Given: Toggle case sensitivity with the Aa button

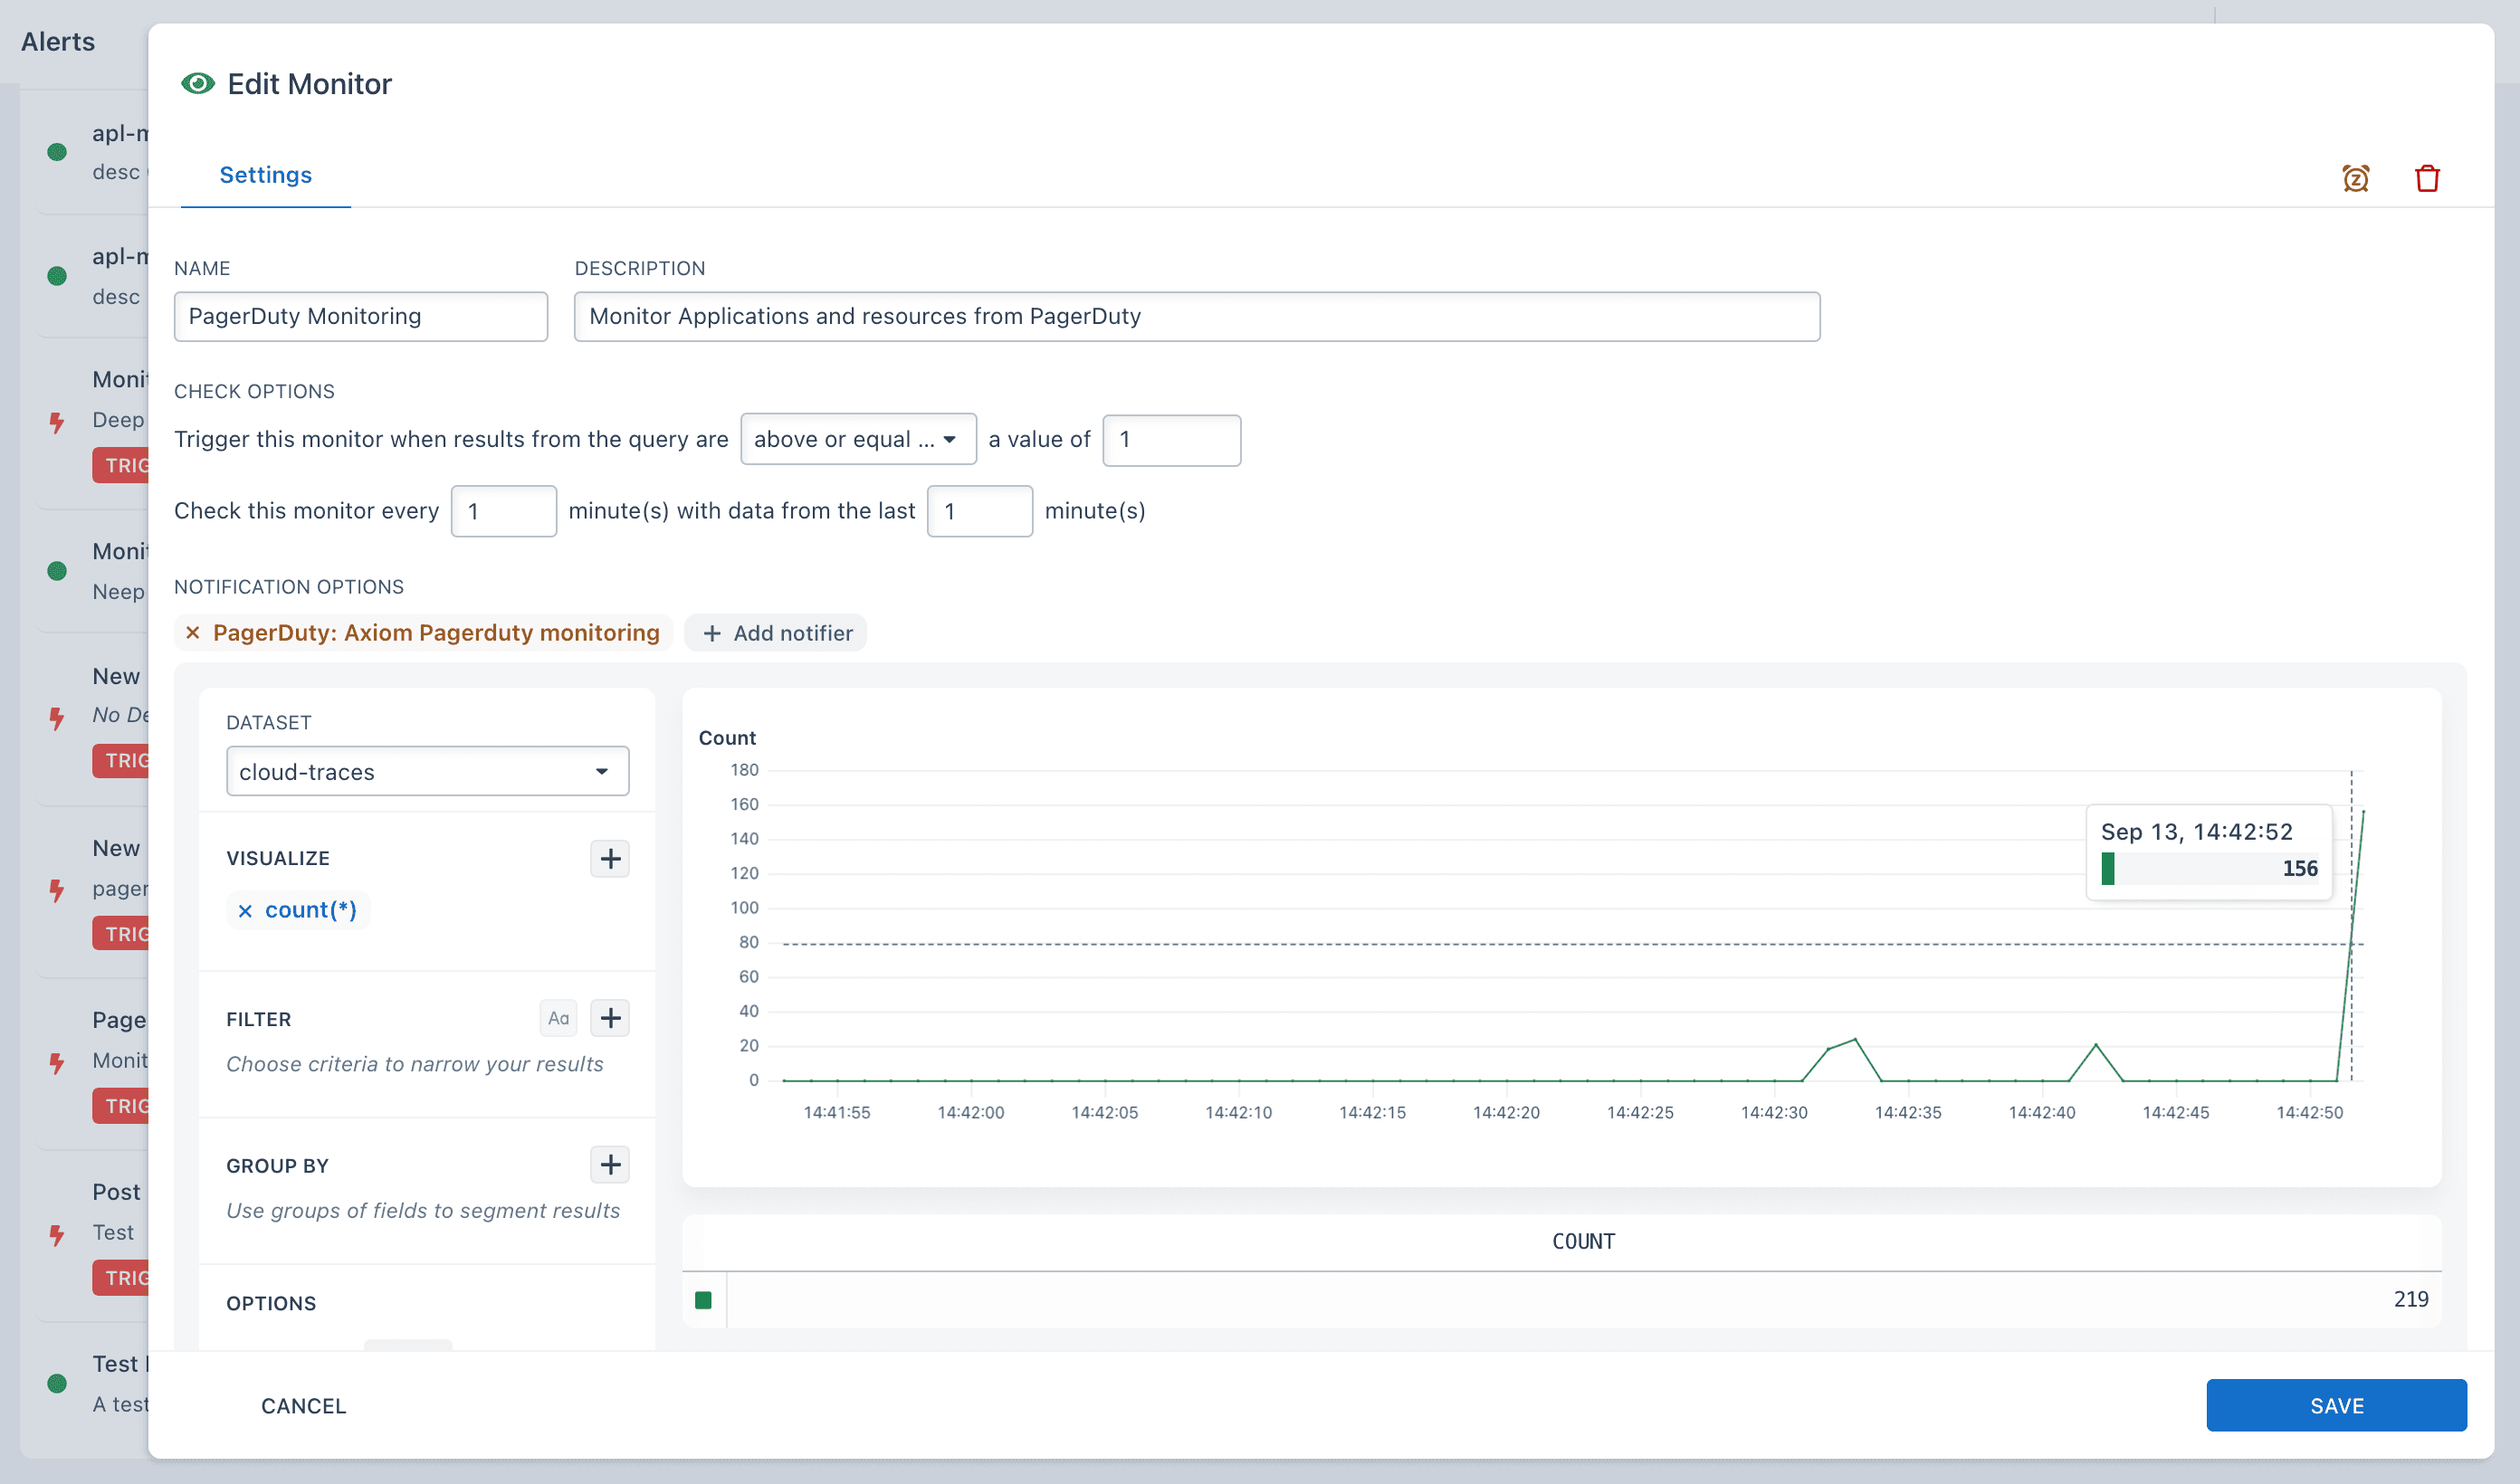Looking at the screenshot, I should pos(558,1017).
